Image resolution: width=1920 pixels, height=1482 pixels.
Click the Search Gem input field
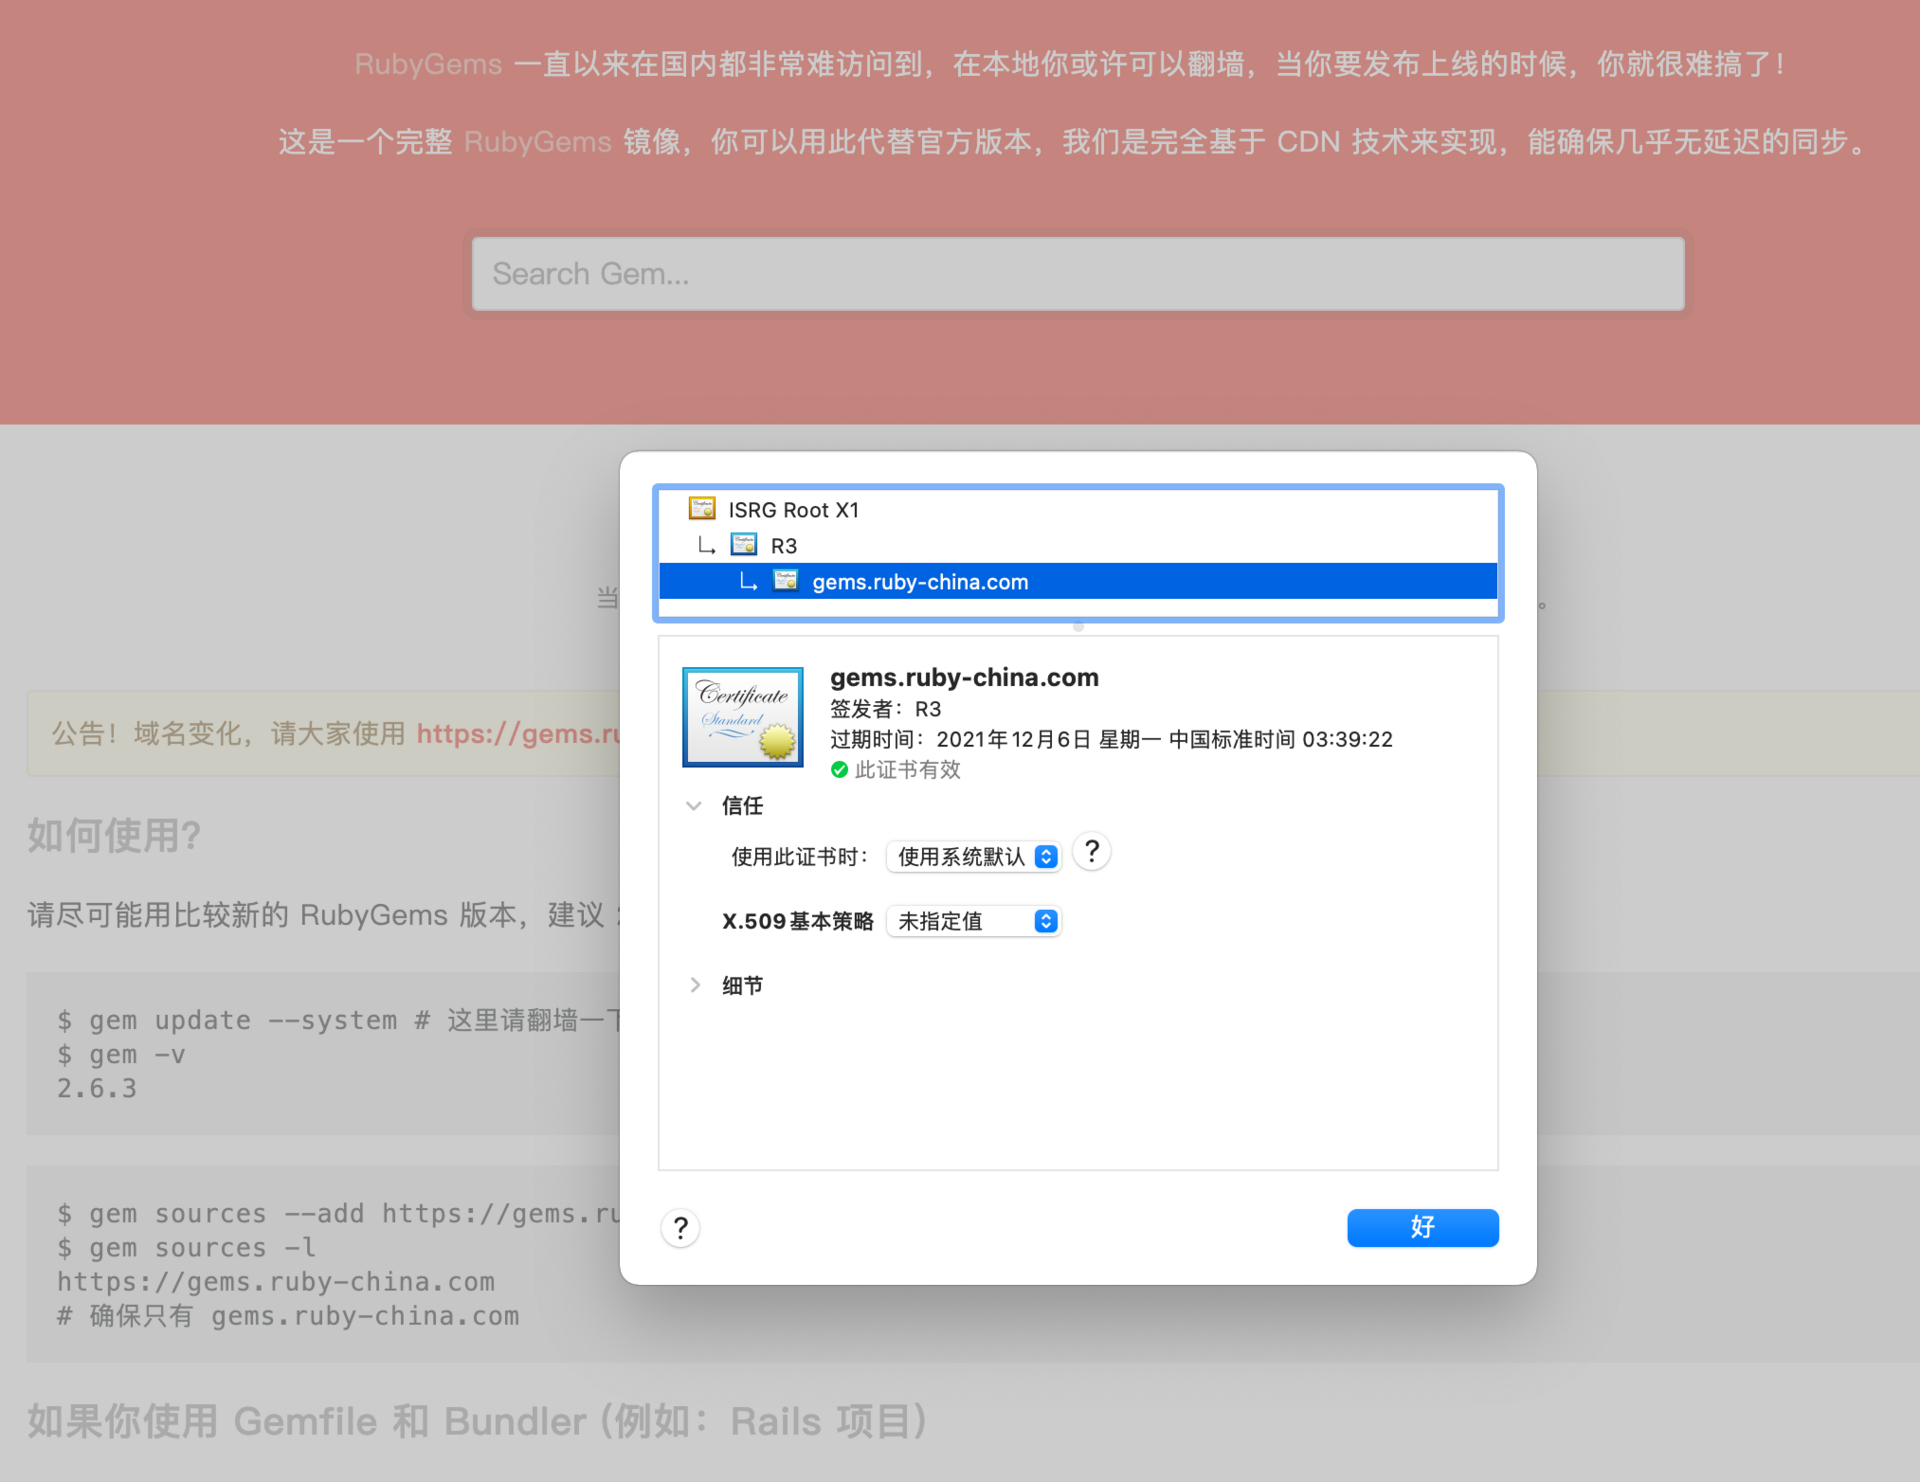pos(1078,273)
